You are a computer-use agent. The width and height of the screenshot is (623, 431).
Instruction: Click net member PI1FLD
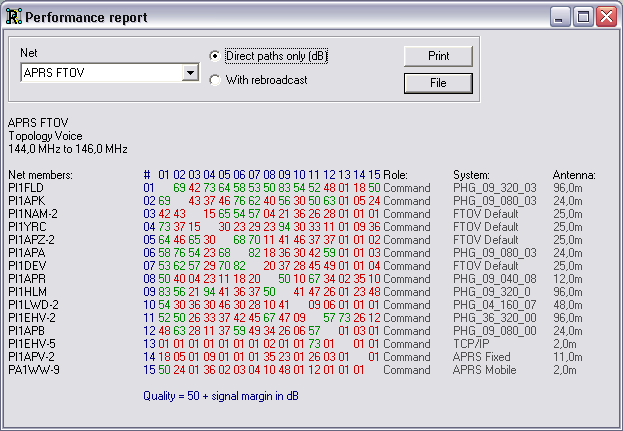click(x=26, y=188)
